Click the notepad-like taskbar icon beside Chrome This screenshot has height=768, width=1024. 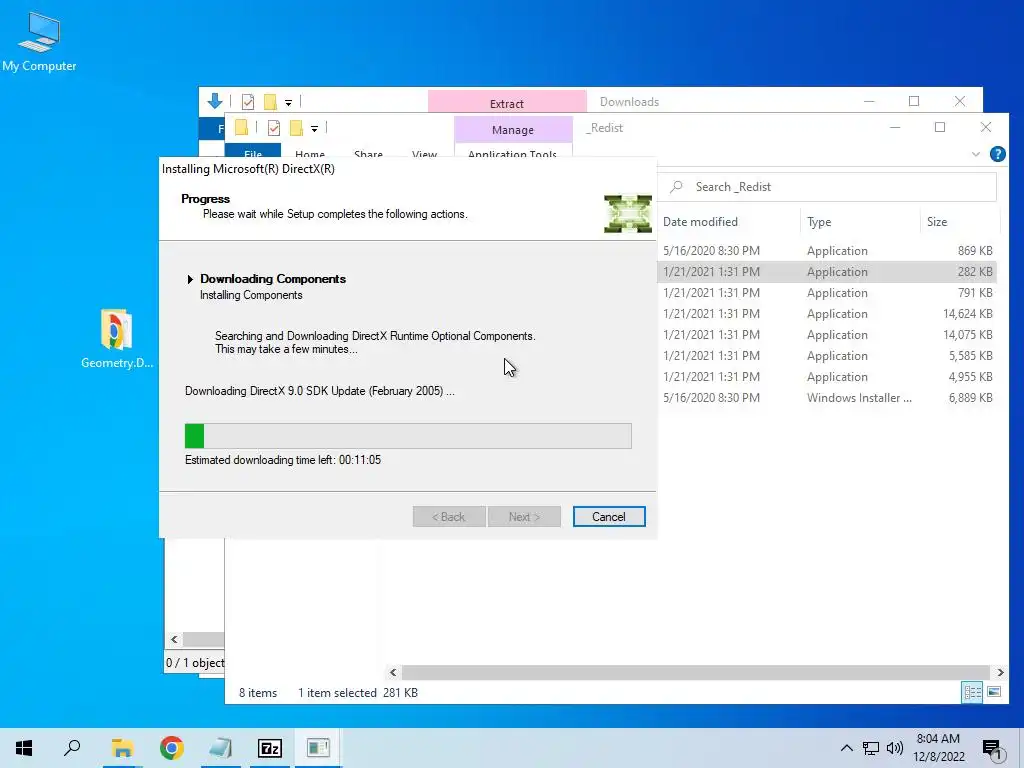click(221, 748)
